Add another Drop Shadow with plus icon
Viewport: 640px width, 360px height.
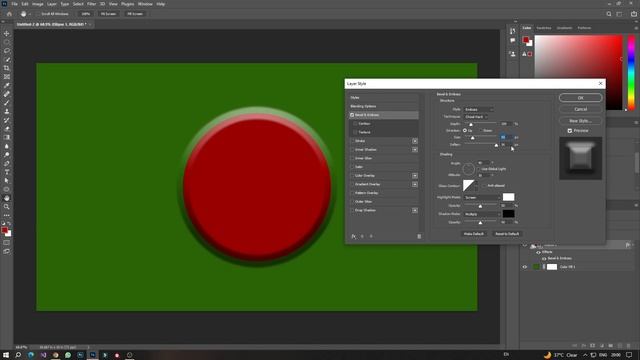[415, 210]
